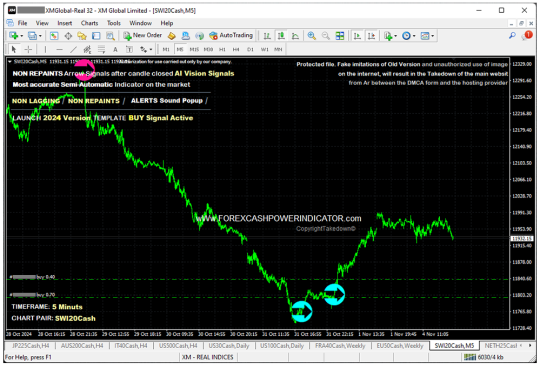The width and height of the screenshot is (540, 369).
Task: Zoom out of the chart
Action: 325,36
